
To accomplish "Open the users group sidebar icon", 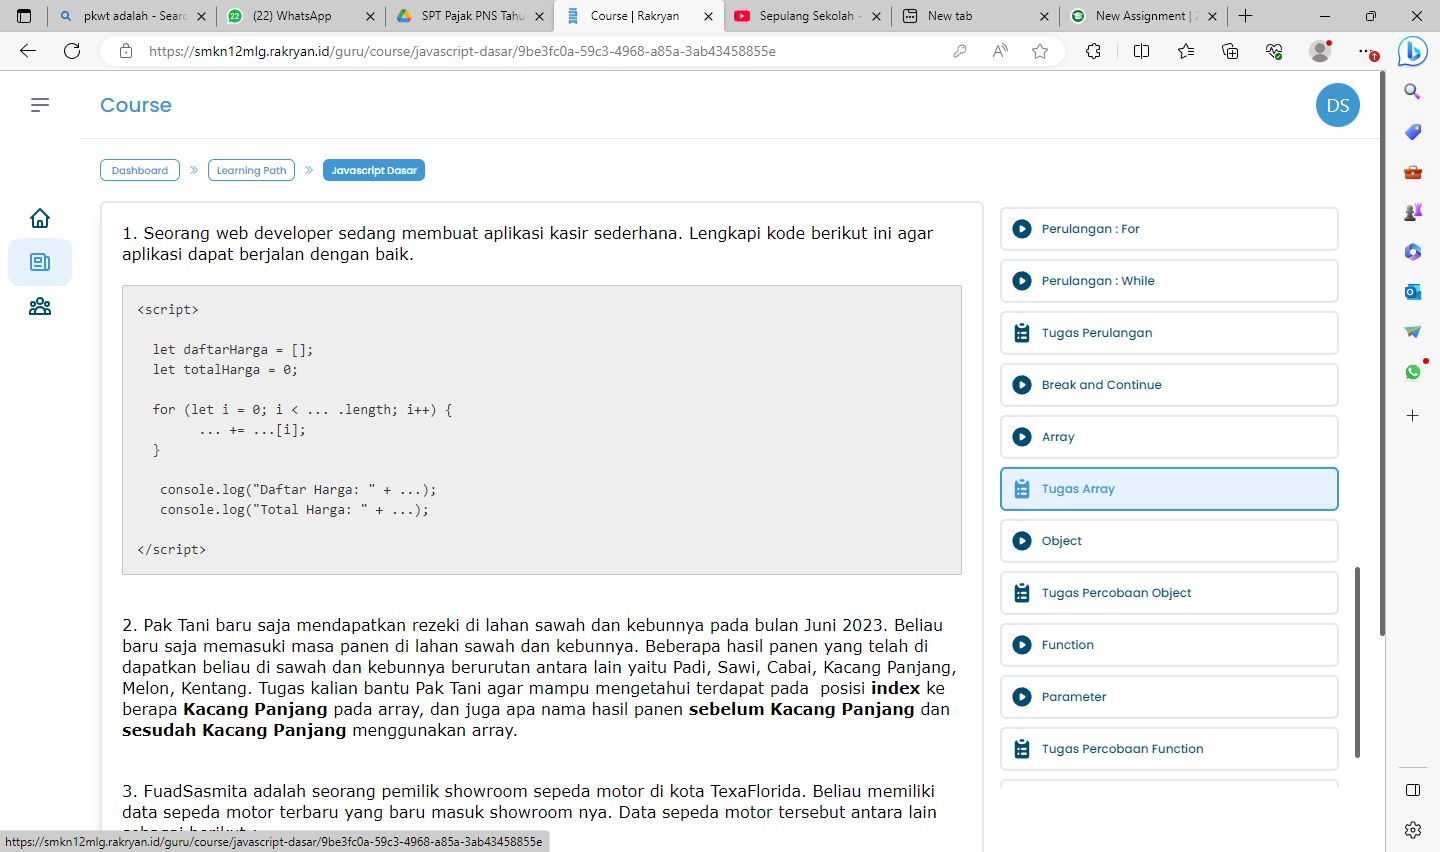I will coord(40,306).
